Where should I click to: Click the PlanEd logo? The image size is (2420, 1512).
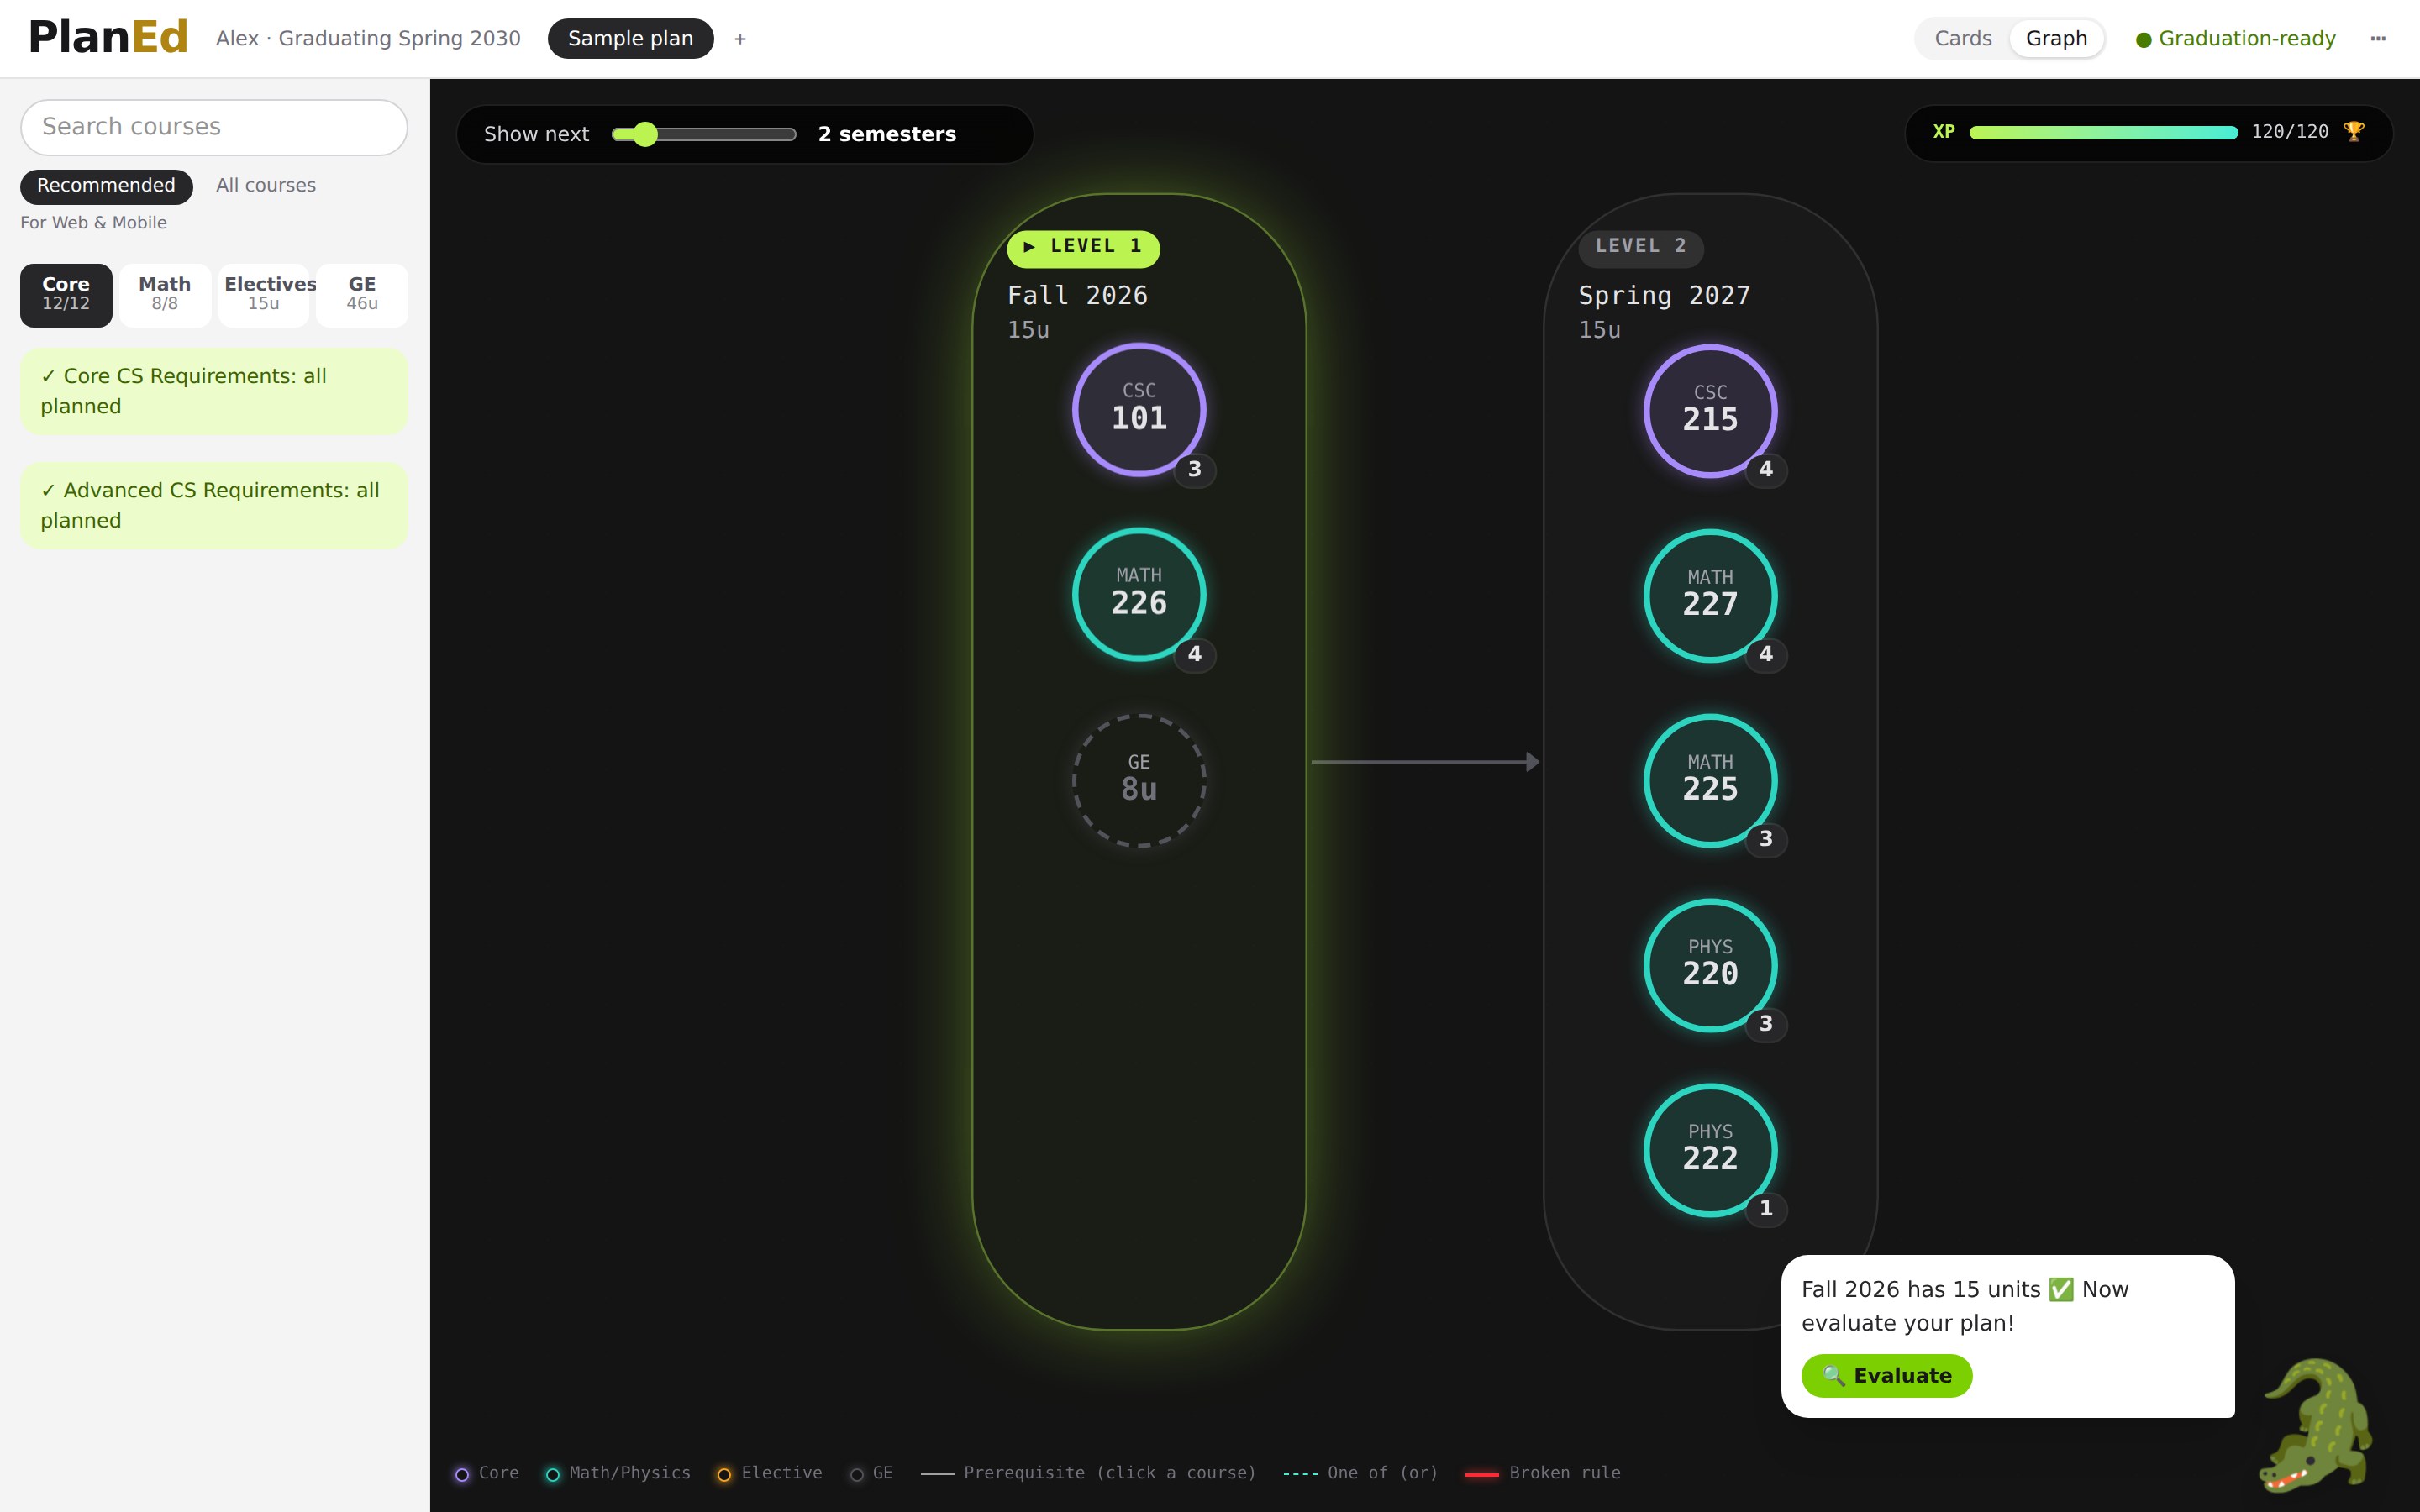click(x=108, y=37)
